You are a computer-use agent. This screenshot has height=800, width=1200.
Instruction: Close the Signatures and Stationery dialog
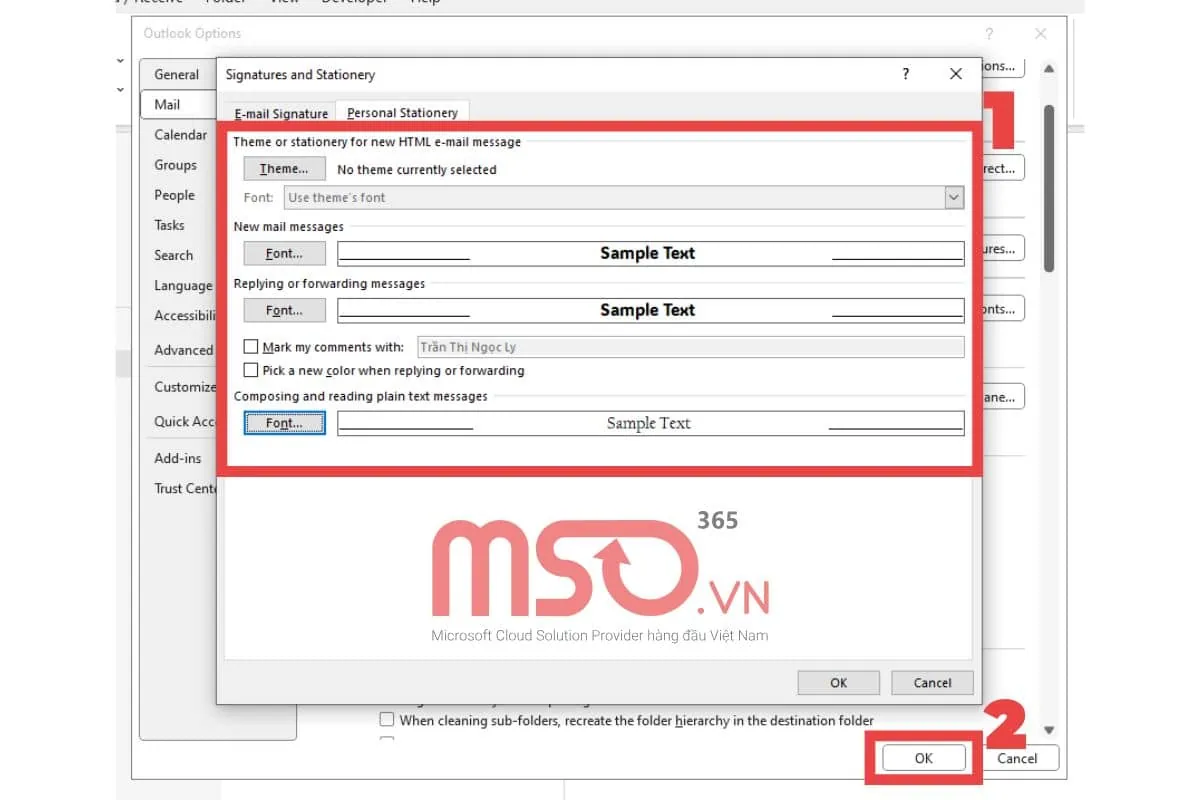pyautogui.click(x=956, y=74)
